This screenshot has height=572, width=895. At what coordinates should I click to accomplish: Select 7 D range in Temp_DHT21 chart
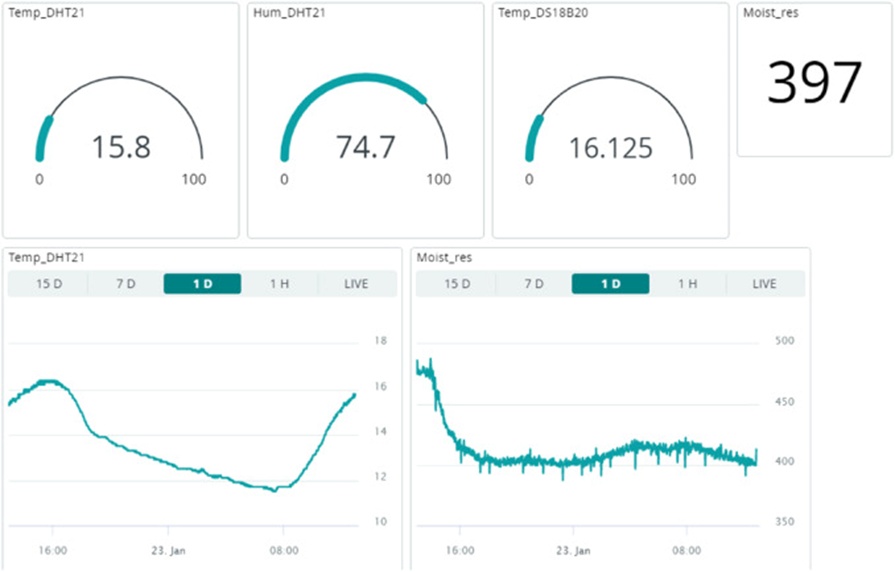[126, 284]
